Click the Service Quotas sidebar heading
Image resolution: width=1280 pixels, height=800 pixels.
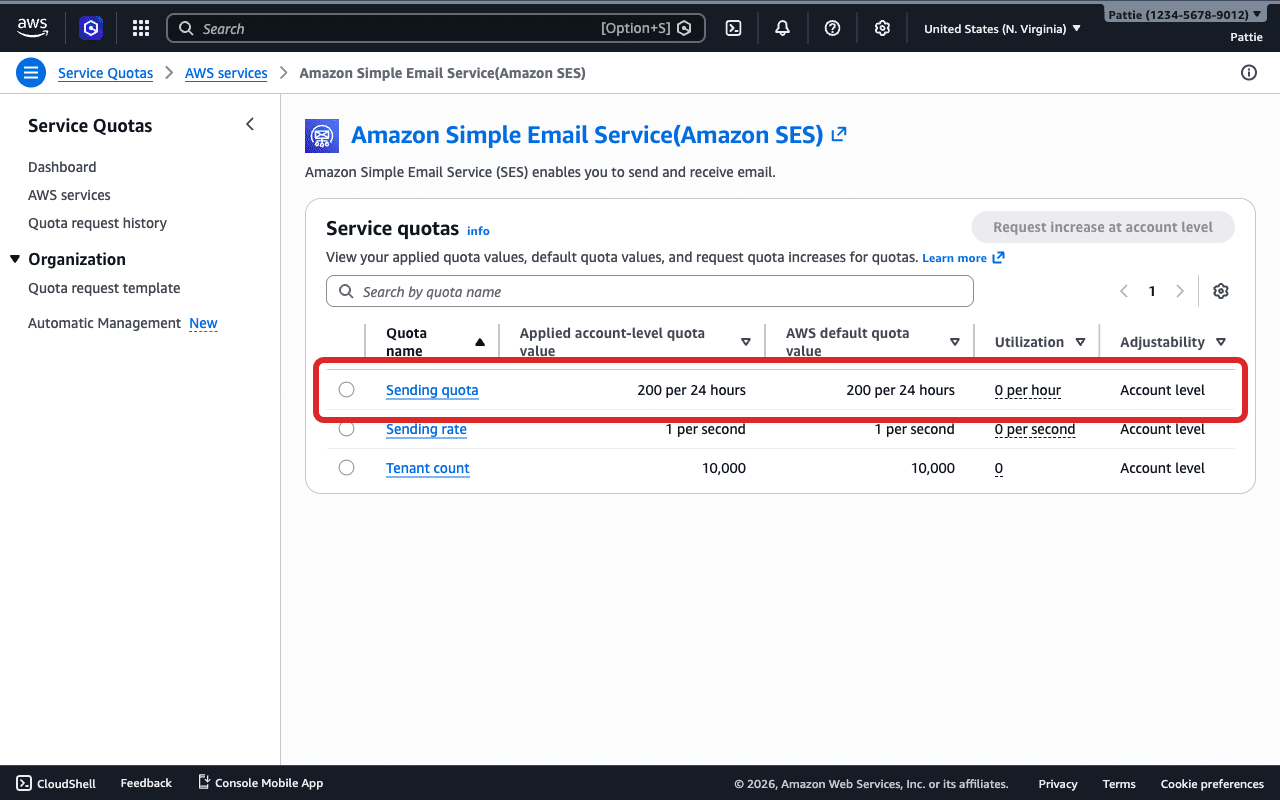[90, 125]
